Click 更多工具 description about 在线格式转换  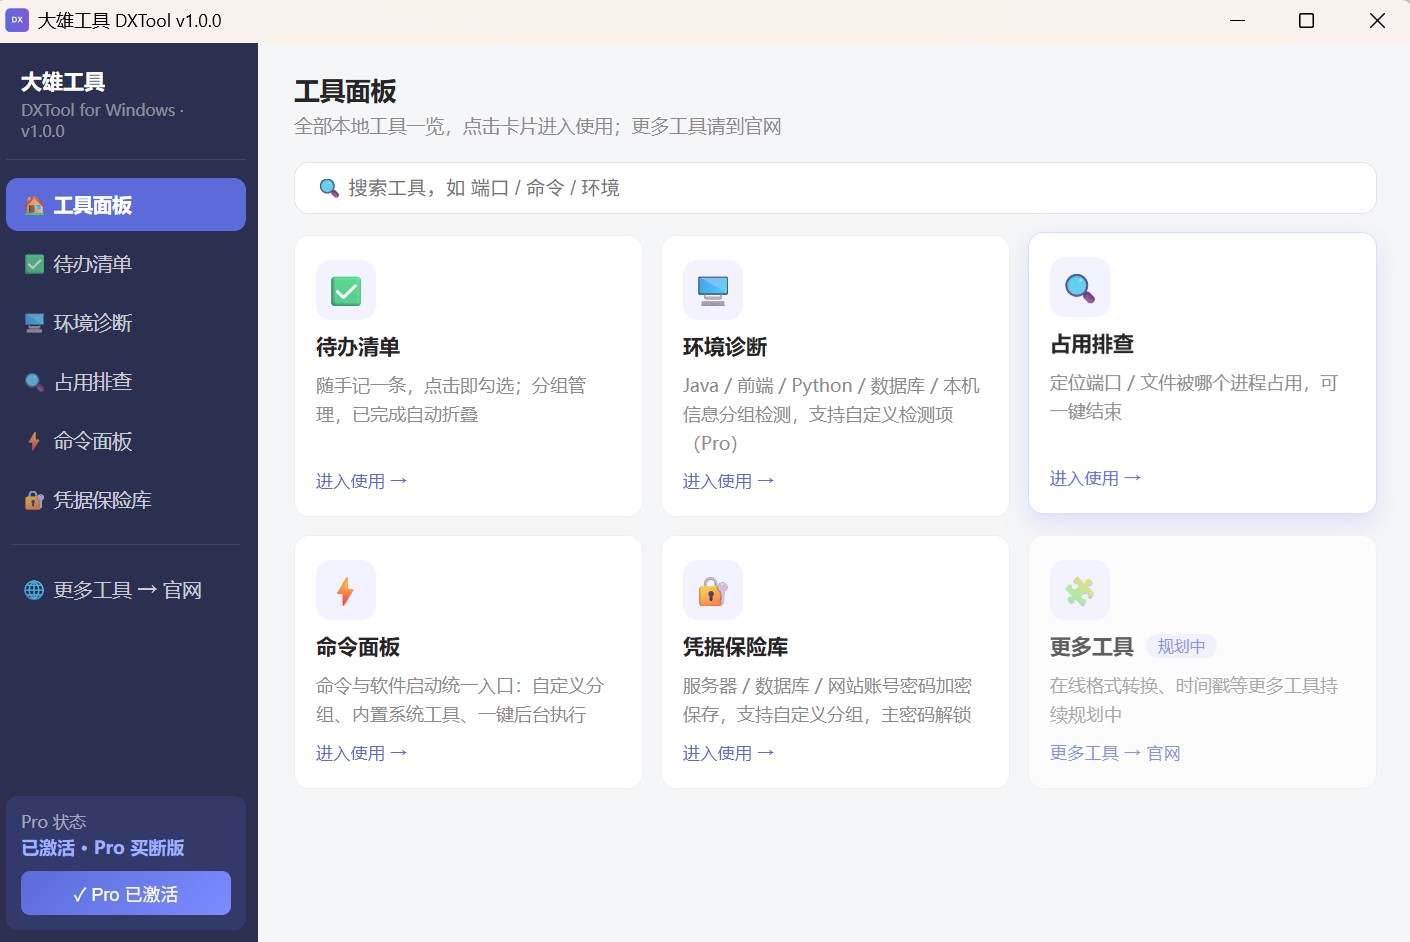click(x=1194, y=700)
